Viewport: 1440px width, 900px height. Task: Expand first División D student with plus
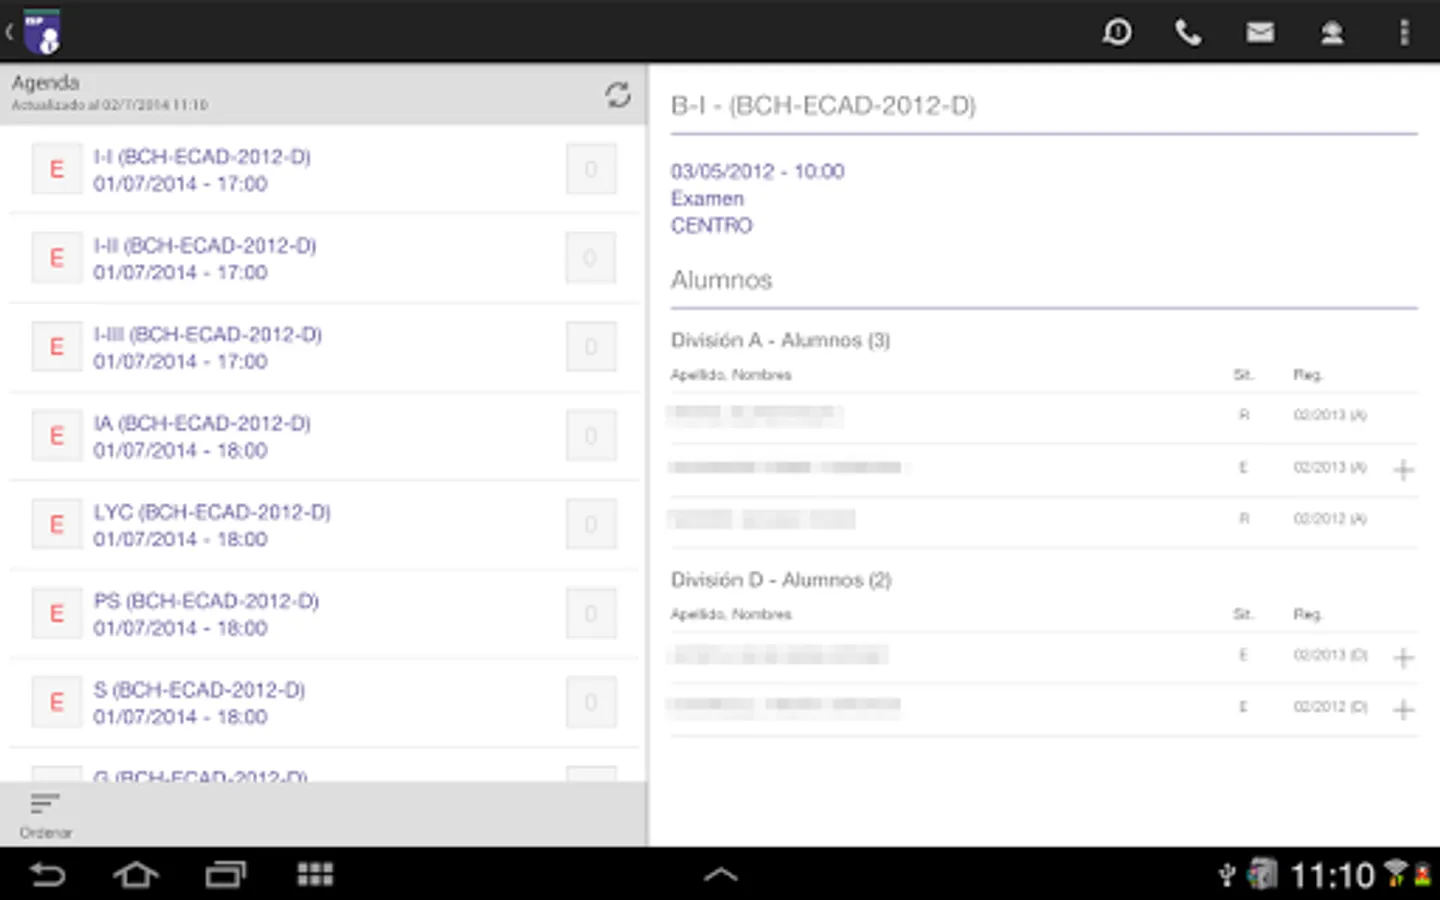point(1403,657)
